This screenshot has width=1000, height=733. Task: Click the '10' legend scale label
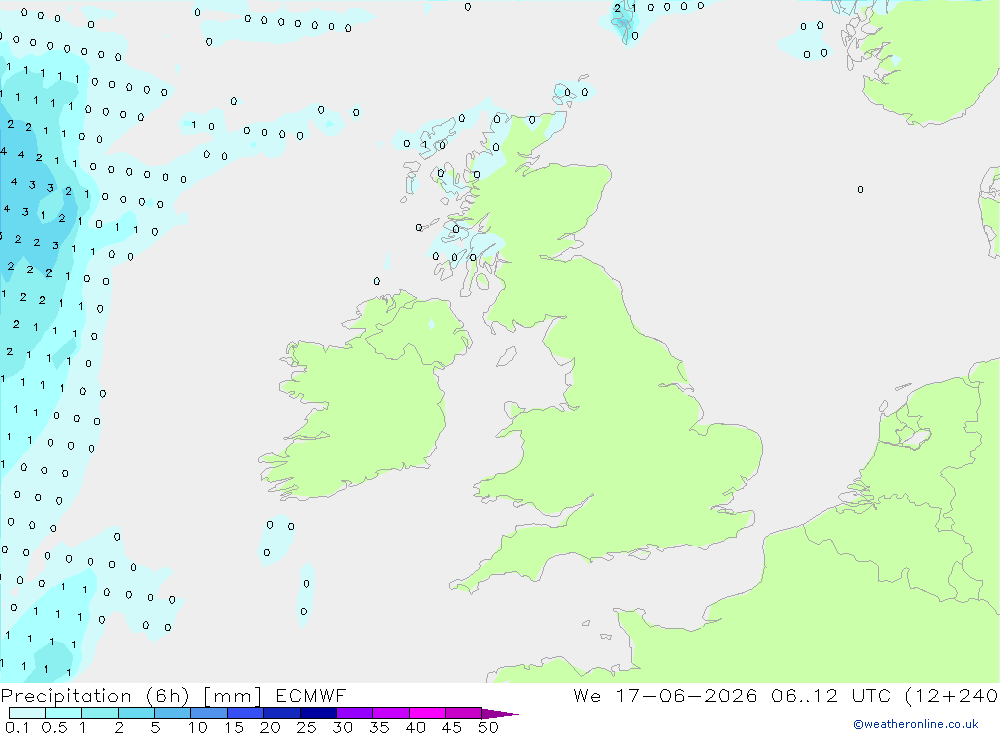[198, 727]
